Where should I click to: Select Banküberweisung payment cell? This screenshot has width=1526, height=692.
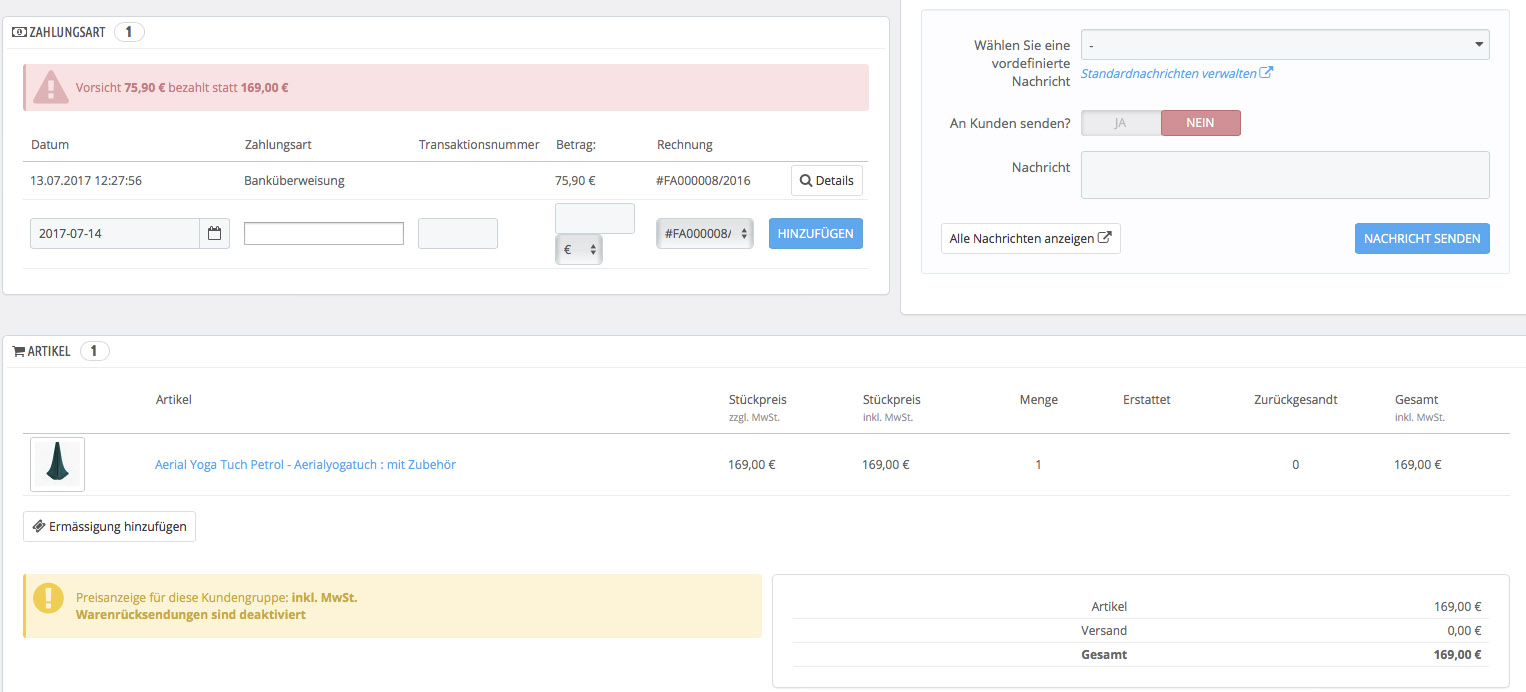click(294, 181)
